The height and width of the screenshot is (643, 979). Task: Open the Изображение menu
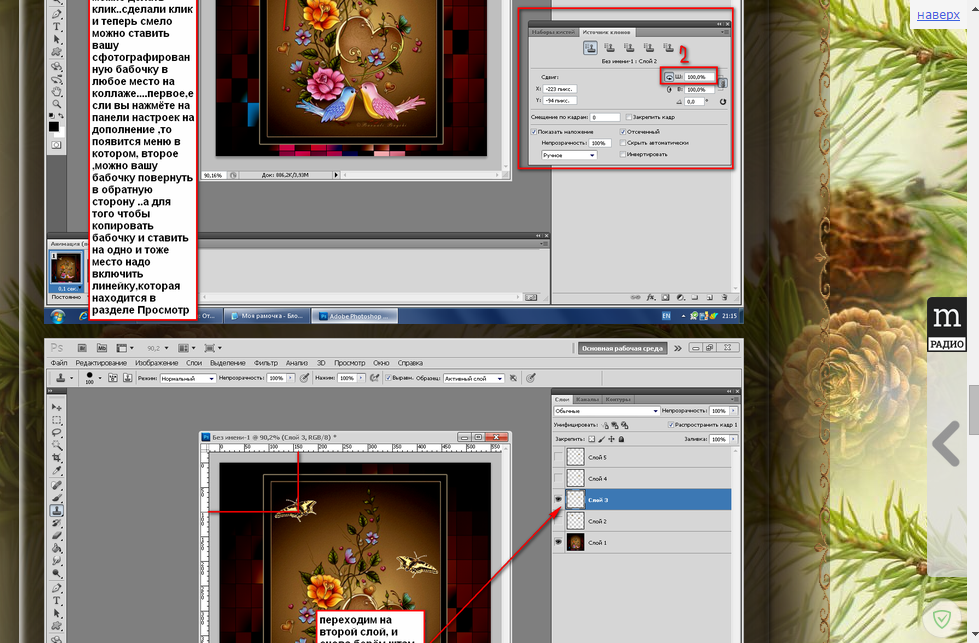pyautogui.click(x=156, y=363)
